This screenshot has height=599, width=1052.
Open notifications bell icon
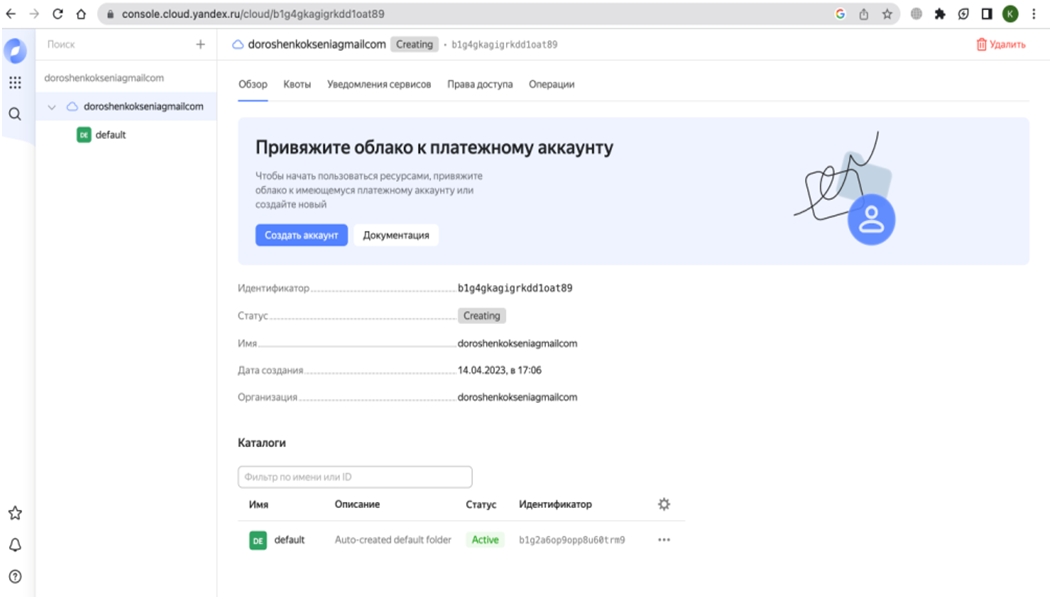tap(15, 545)
